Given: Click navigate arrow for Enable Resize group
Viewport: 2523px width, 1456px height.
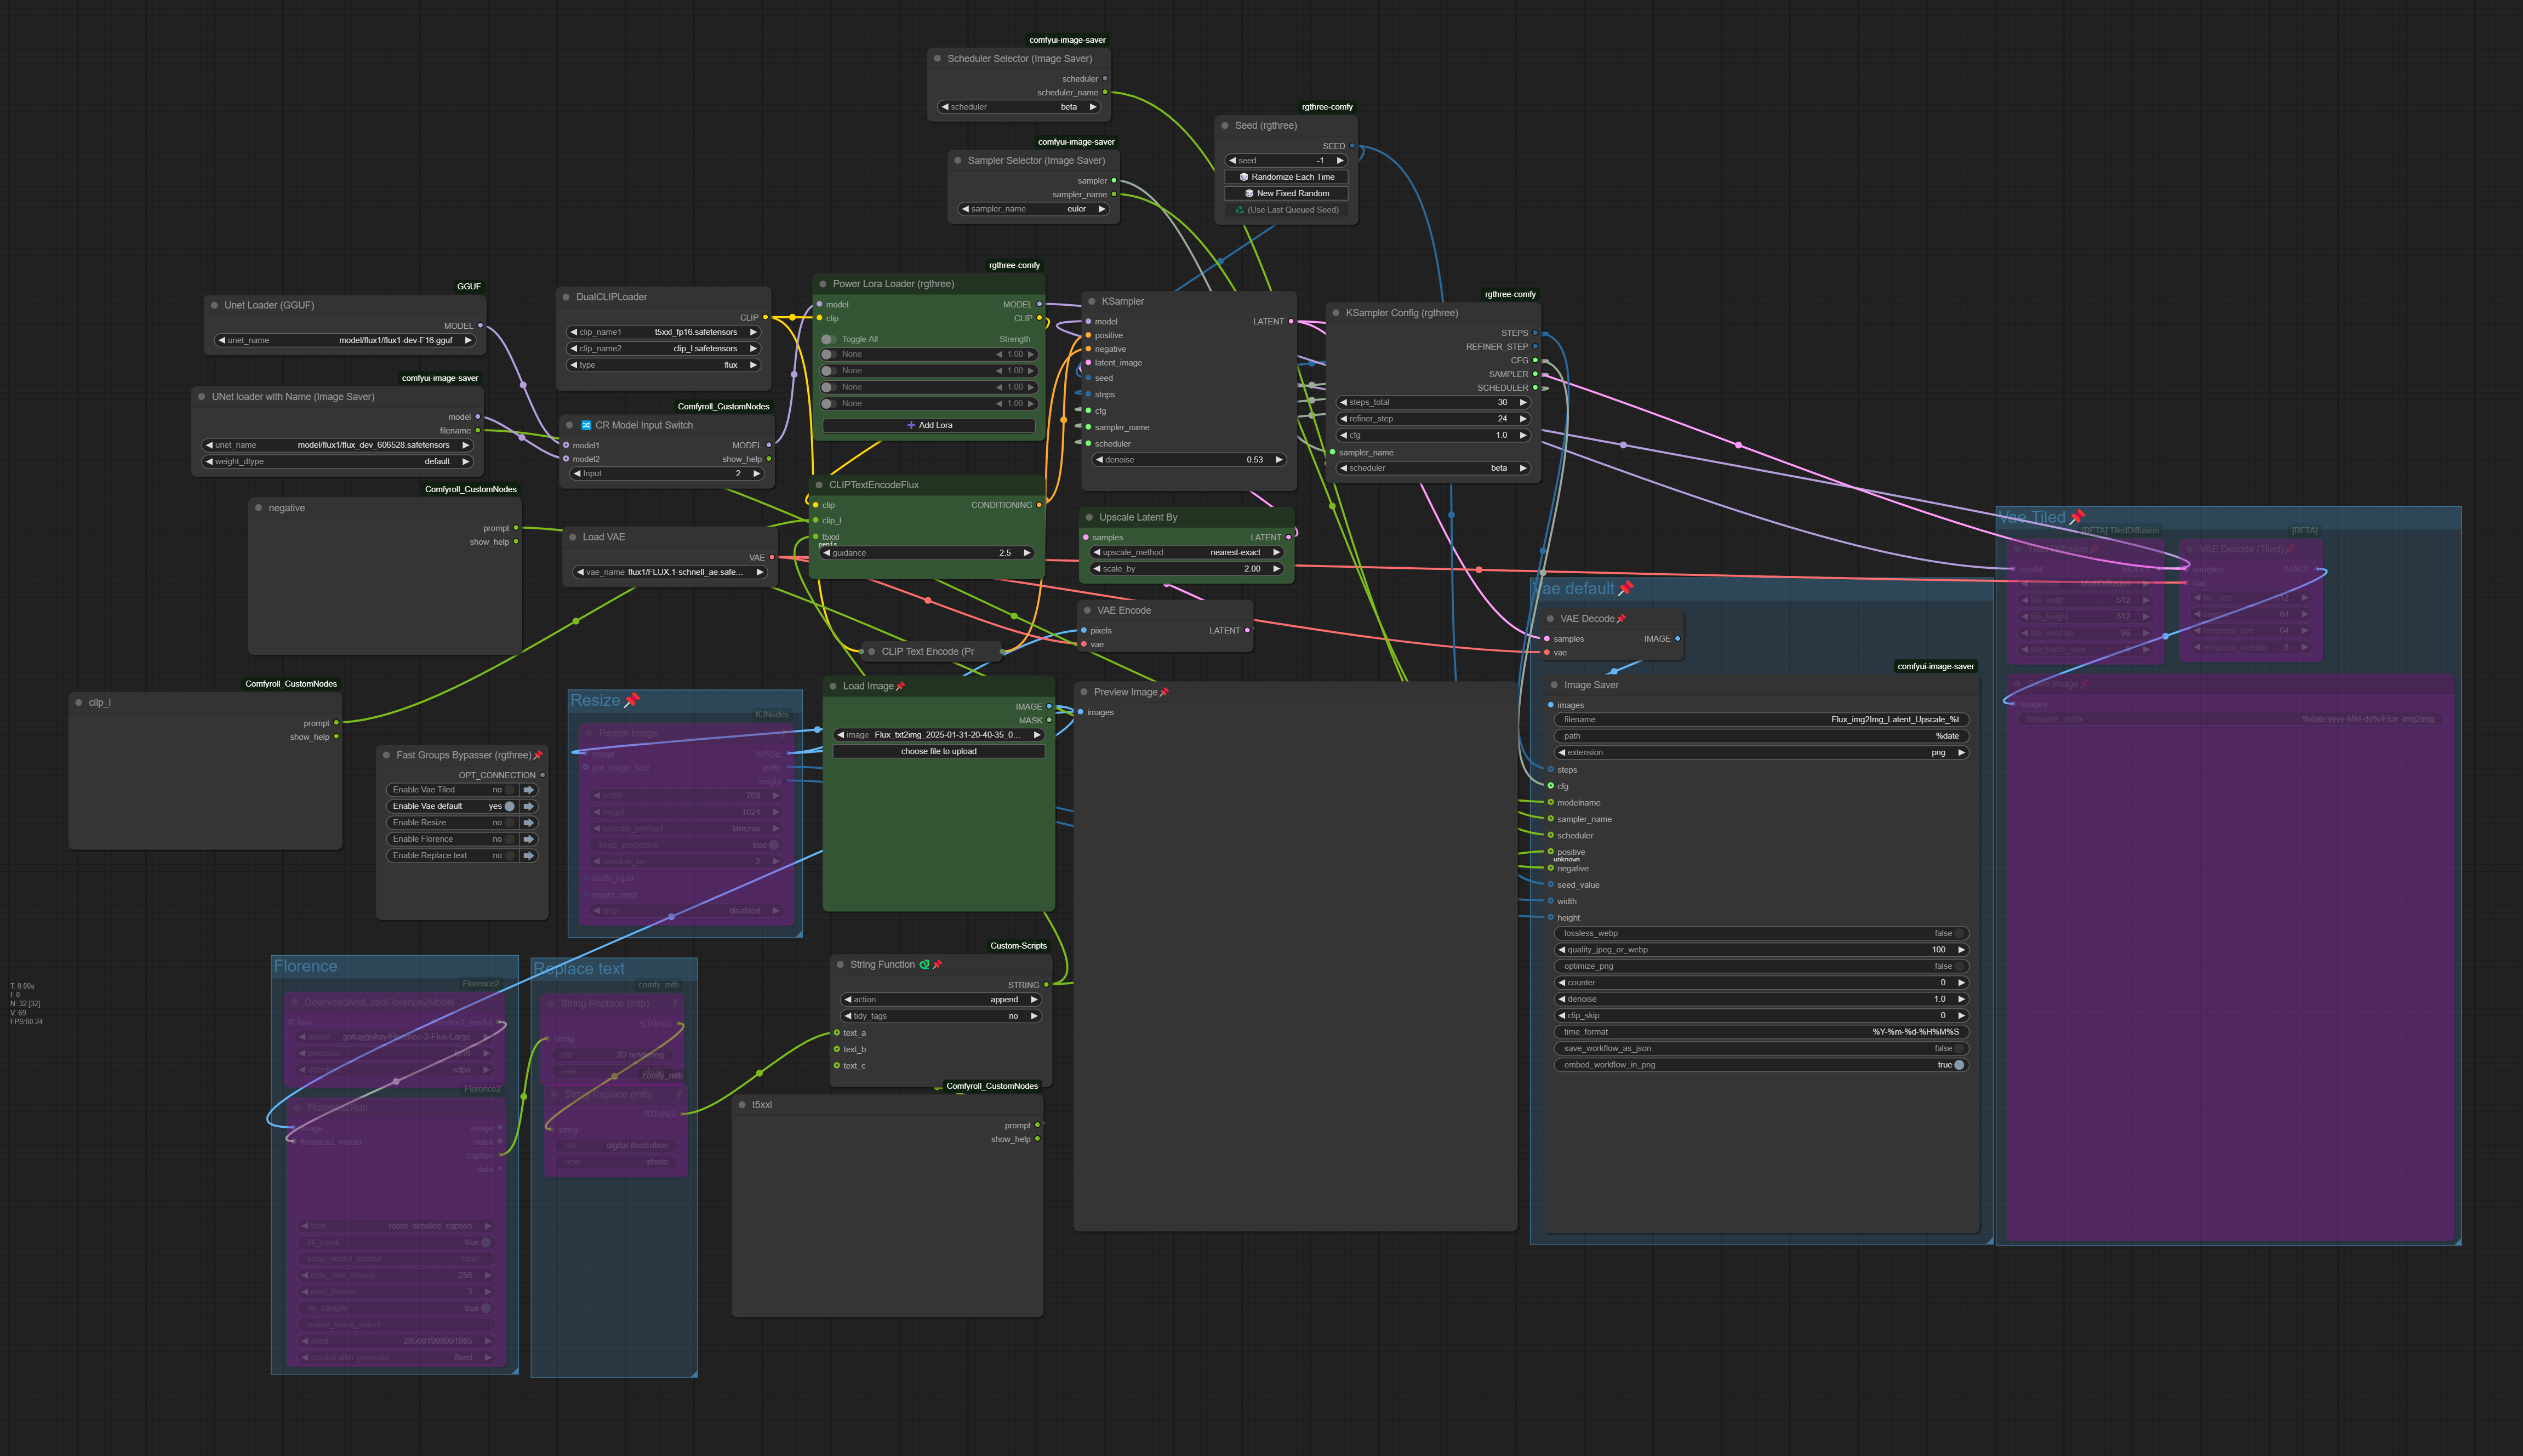Looking at the screenshot, I should [x=529, y=823].
